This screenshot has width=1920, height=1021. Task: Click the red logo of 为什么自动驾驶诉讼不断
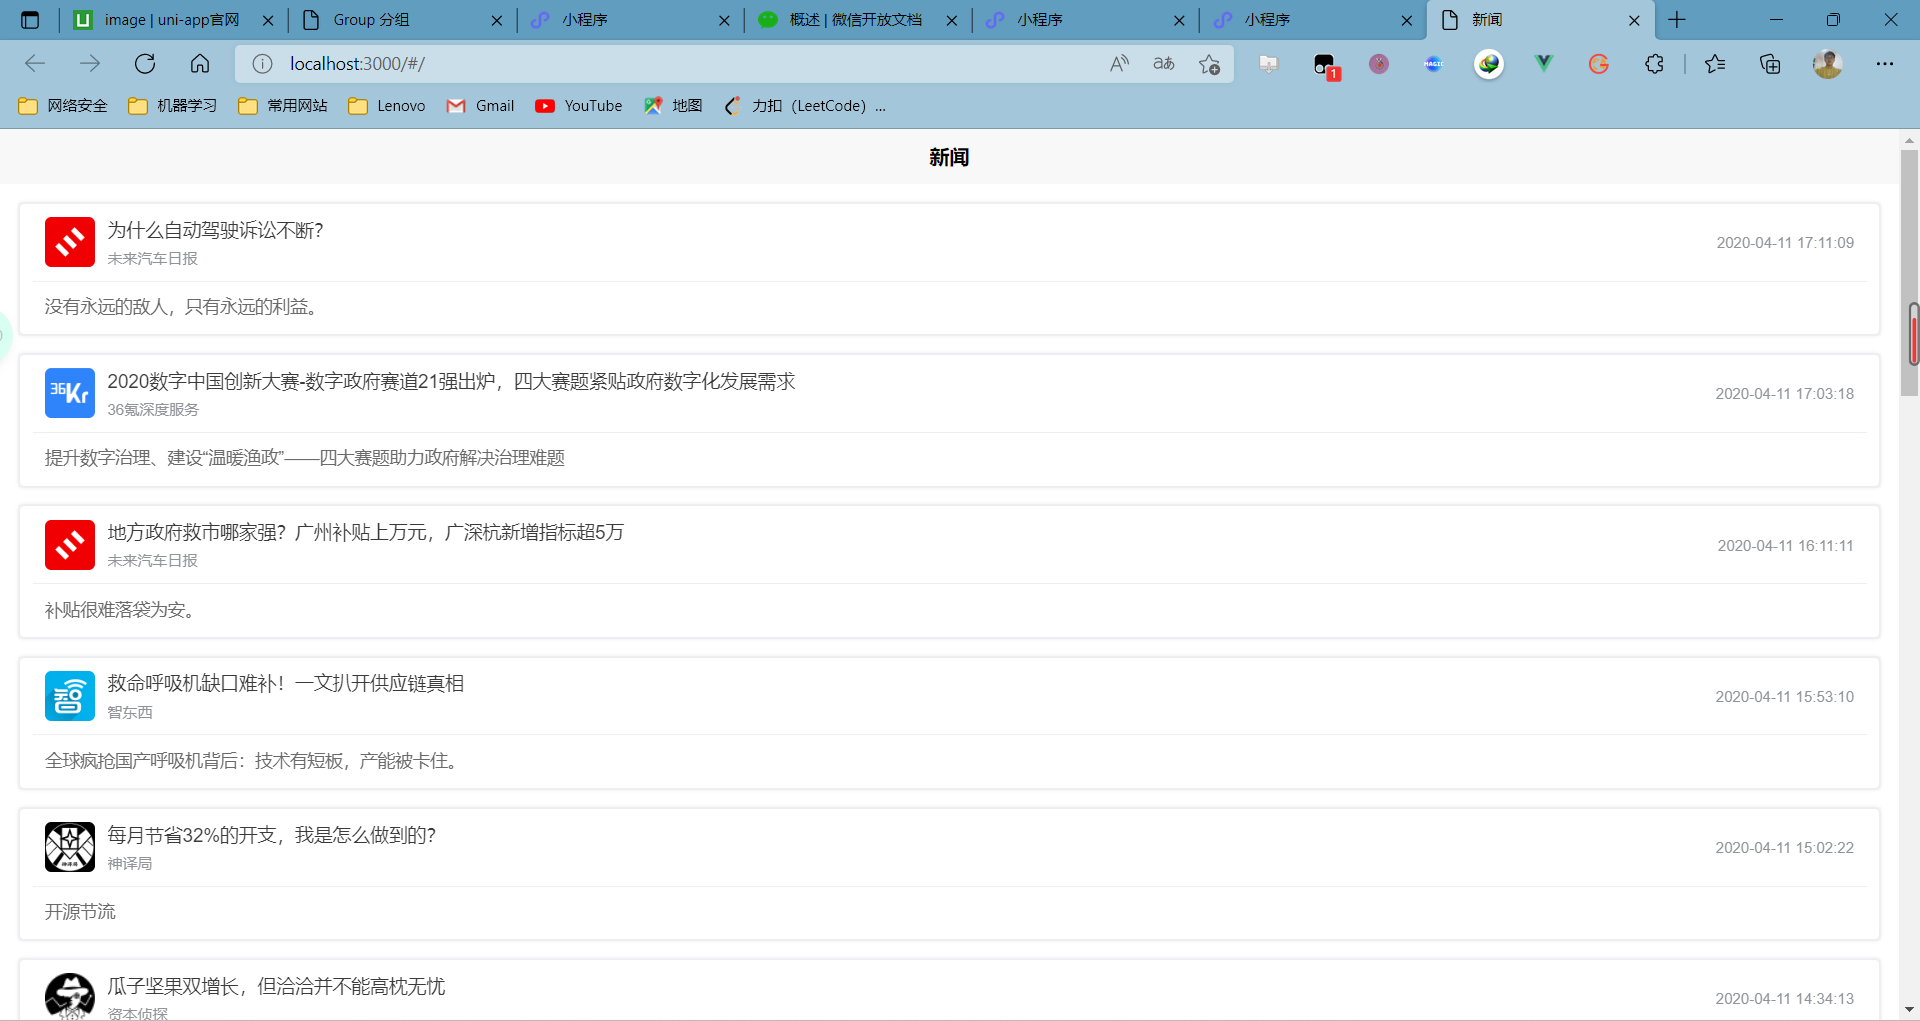coord(70,242)
